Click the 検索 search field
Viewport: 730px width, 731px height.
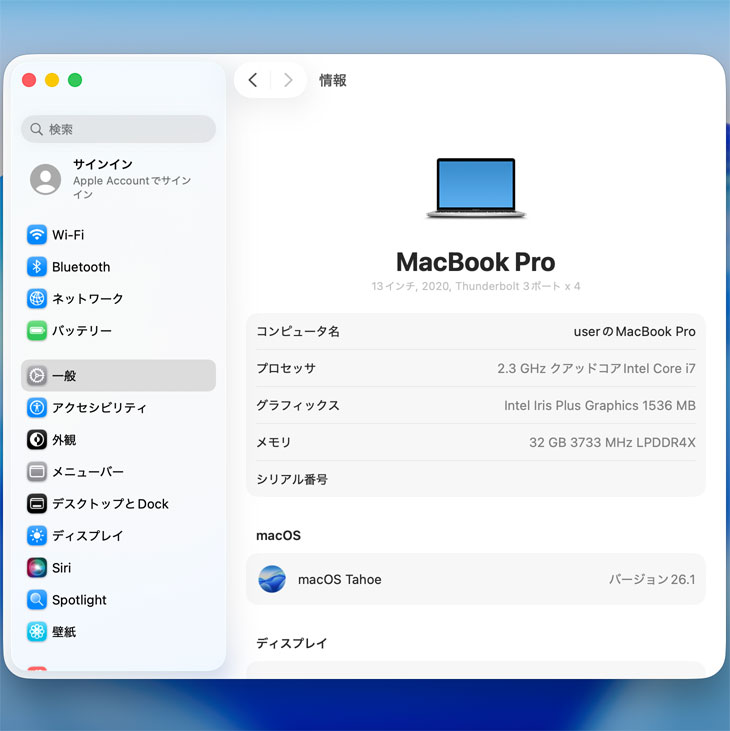[118, 129]
